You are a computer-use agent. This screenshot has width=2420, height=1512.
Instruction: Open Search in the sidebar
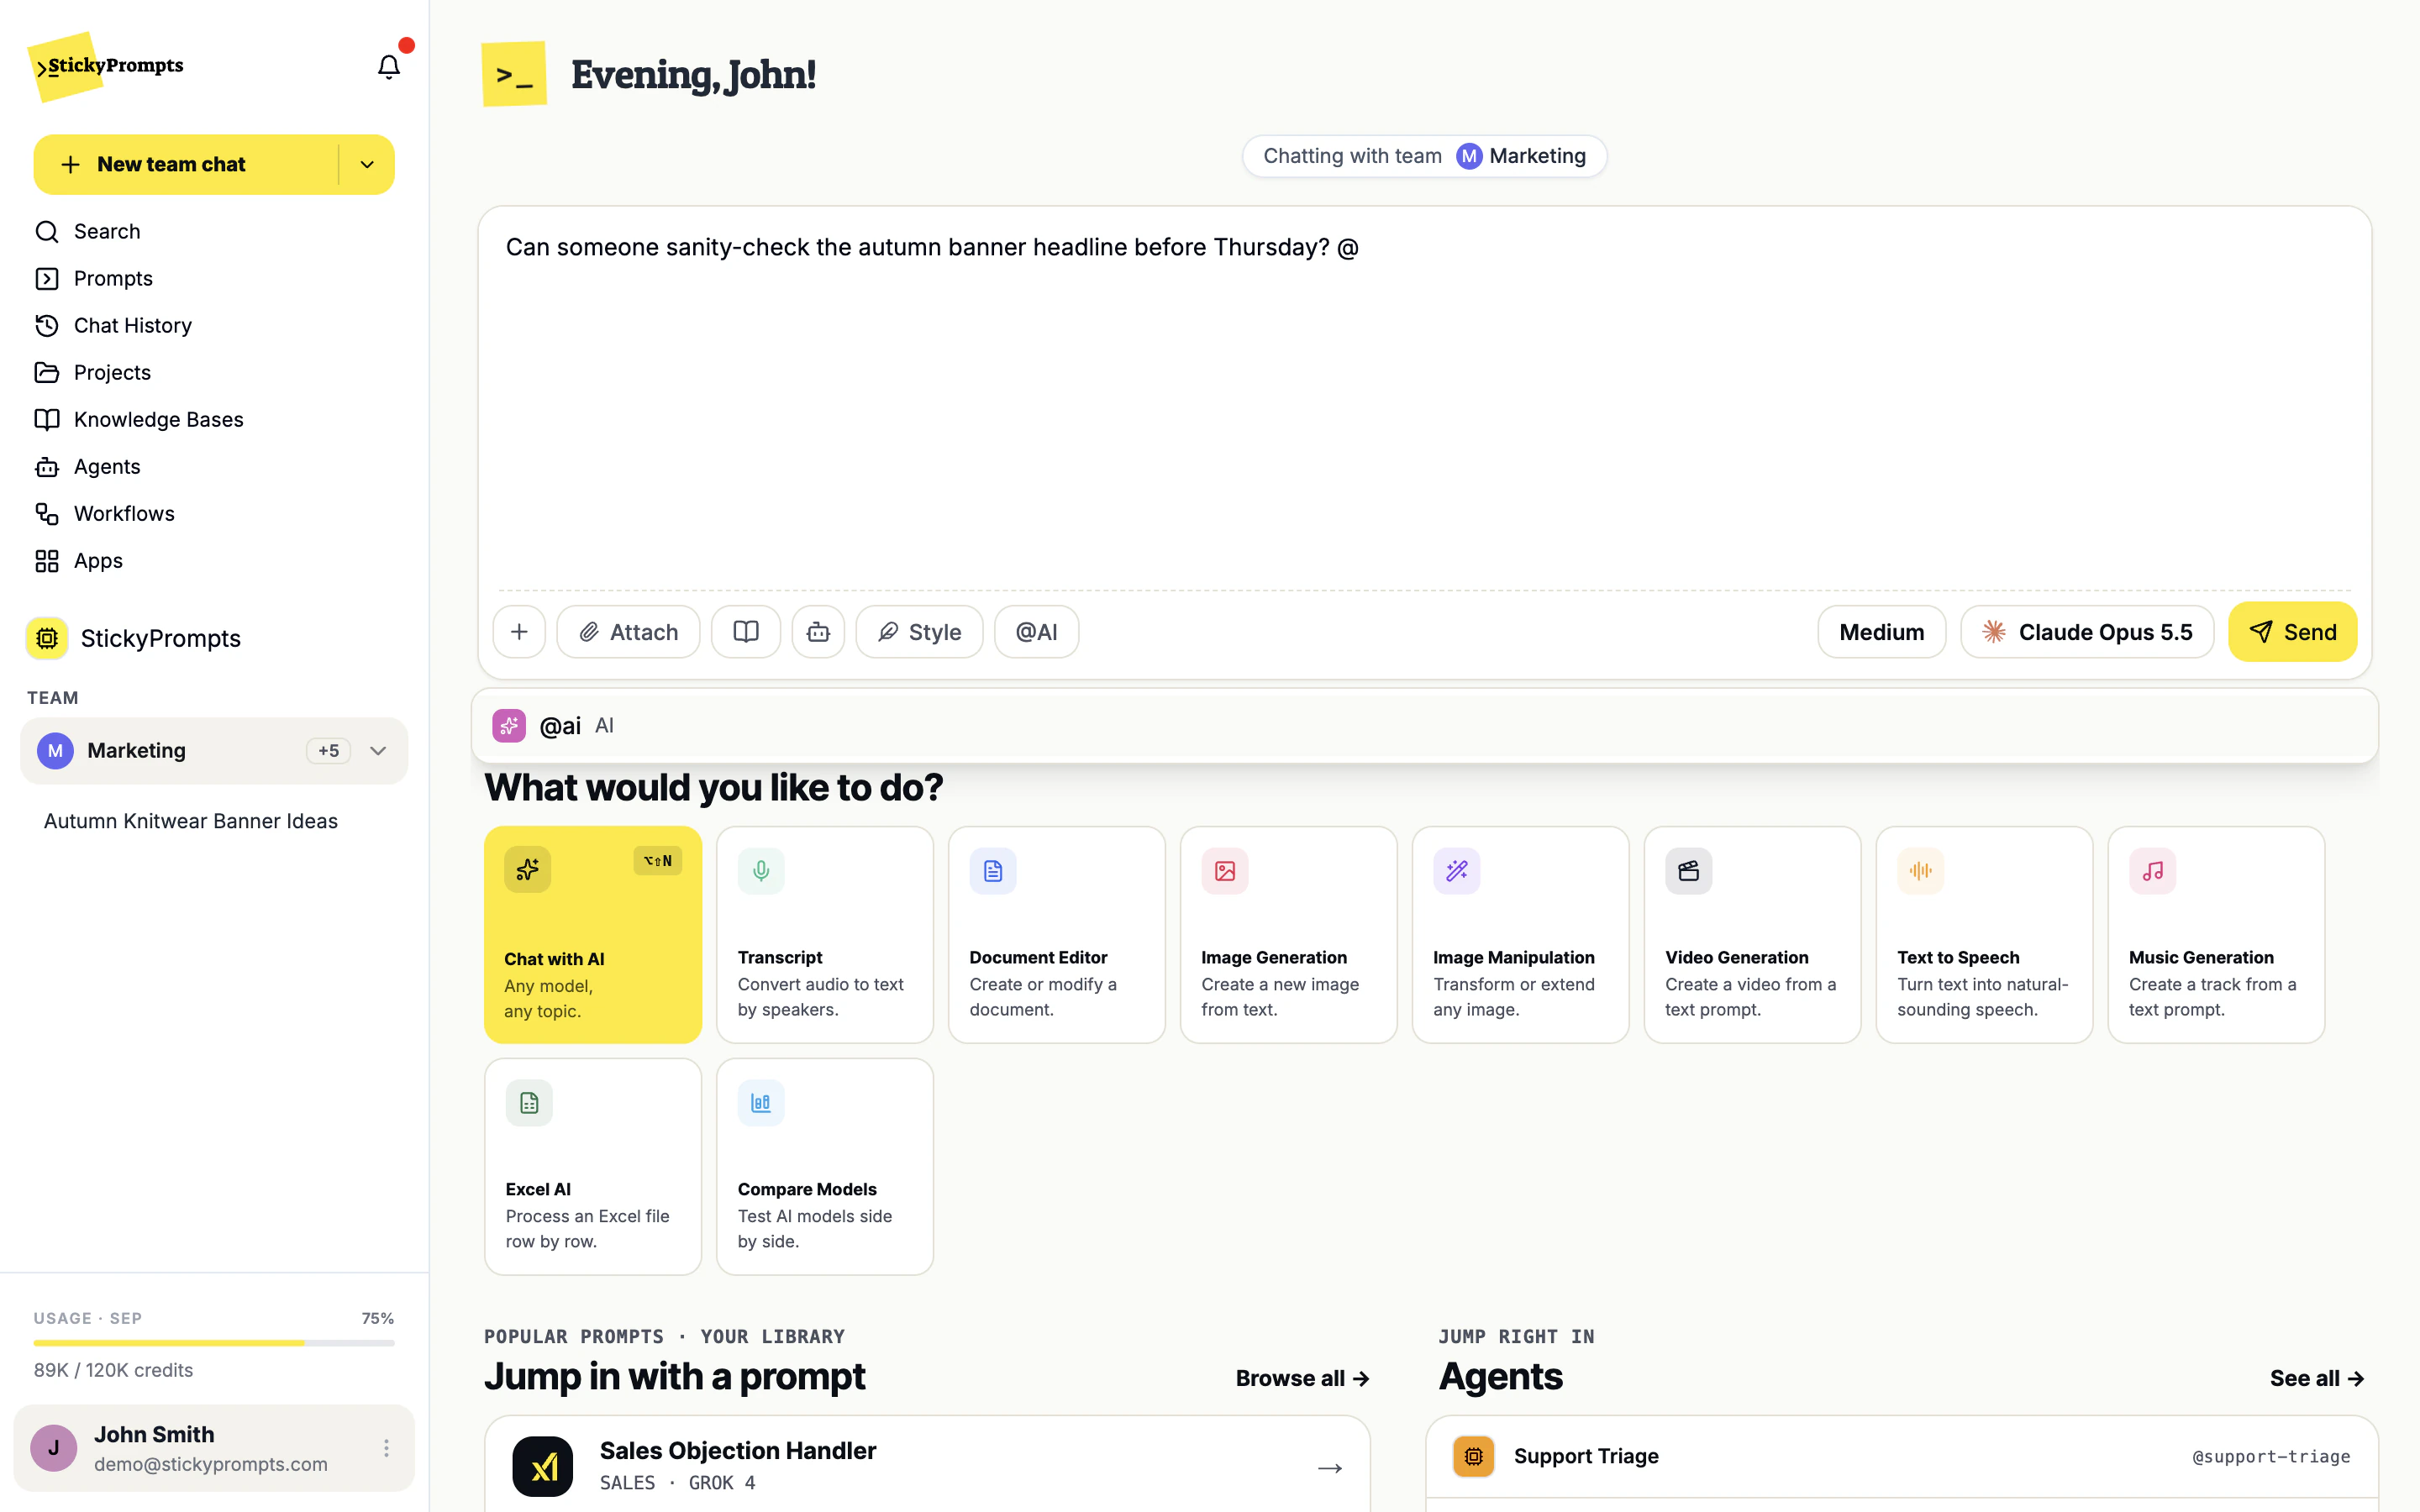(x=214, y=231)
